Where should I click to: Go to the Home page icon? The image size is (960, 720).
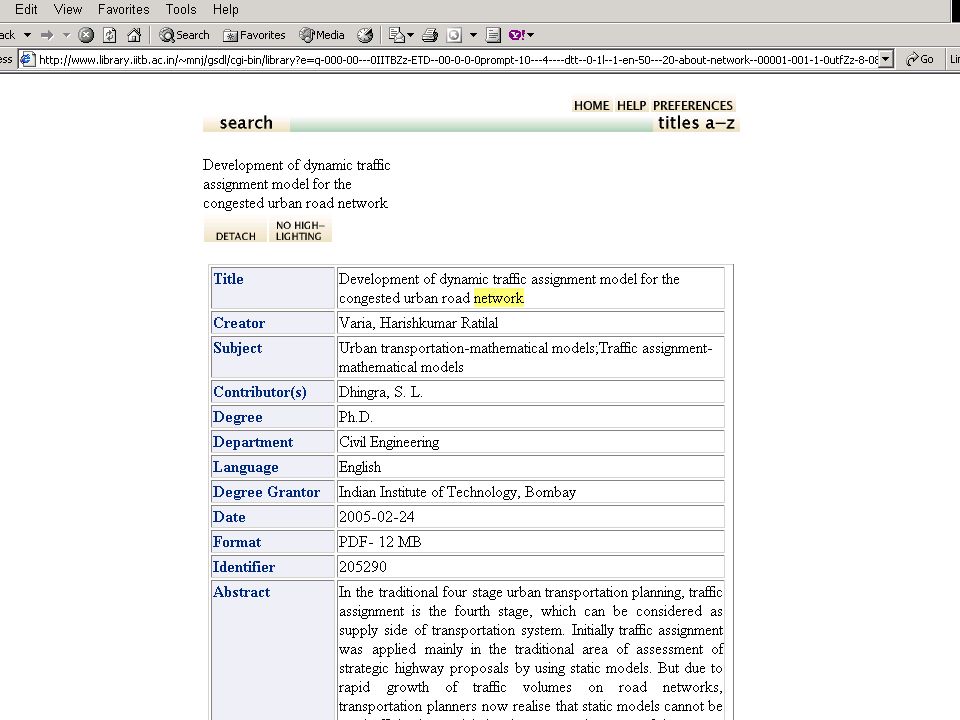click(134, 35)
